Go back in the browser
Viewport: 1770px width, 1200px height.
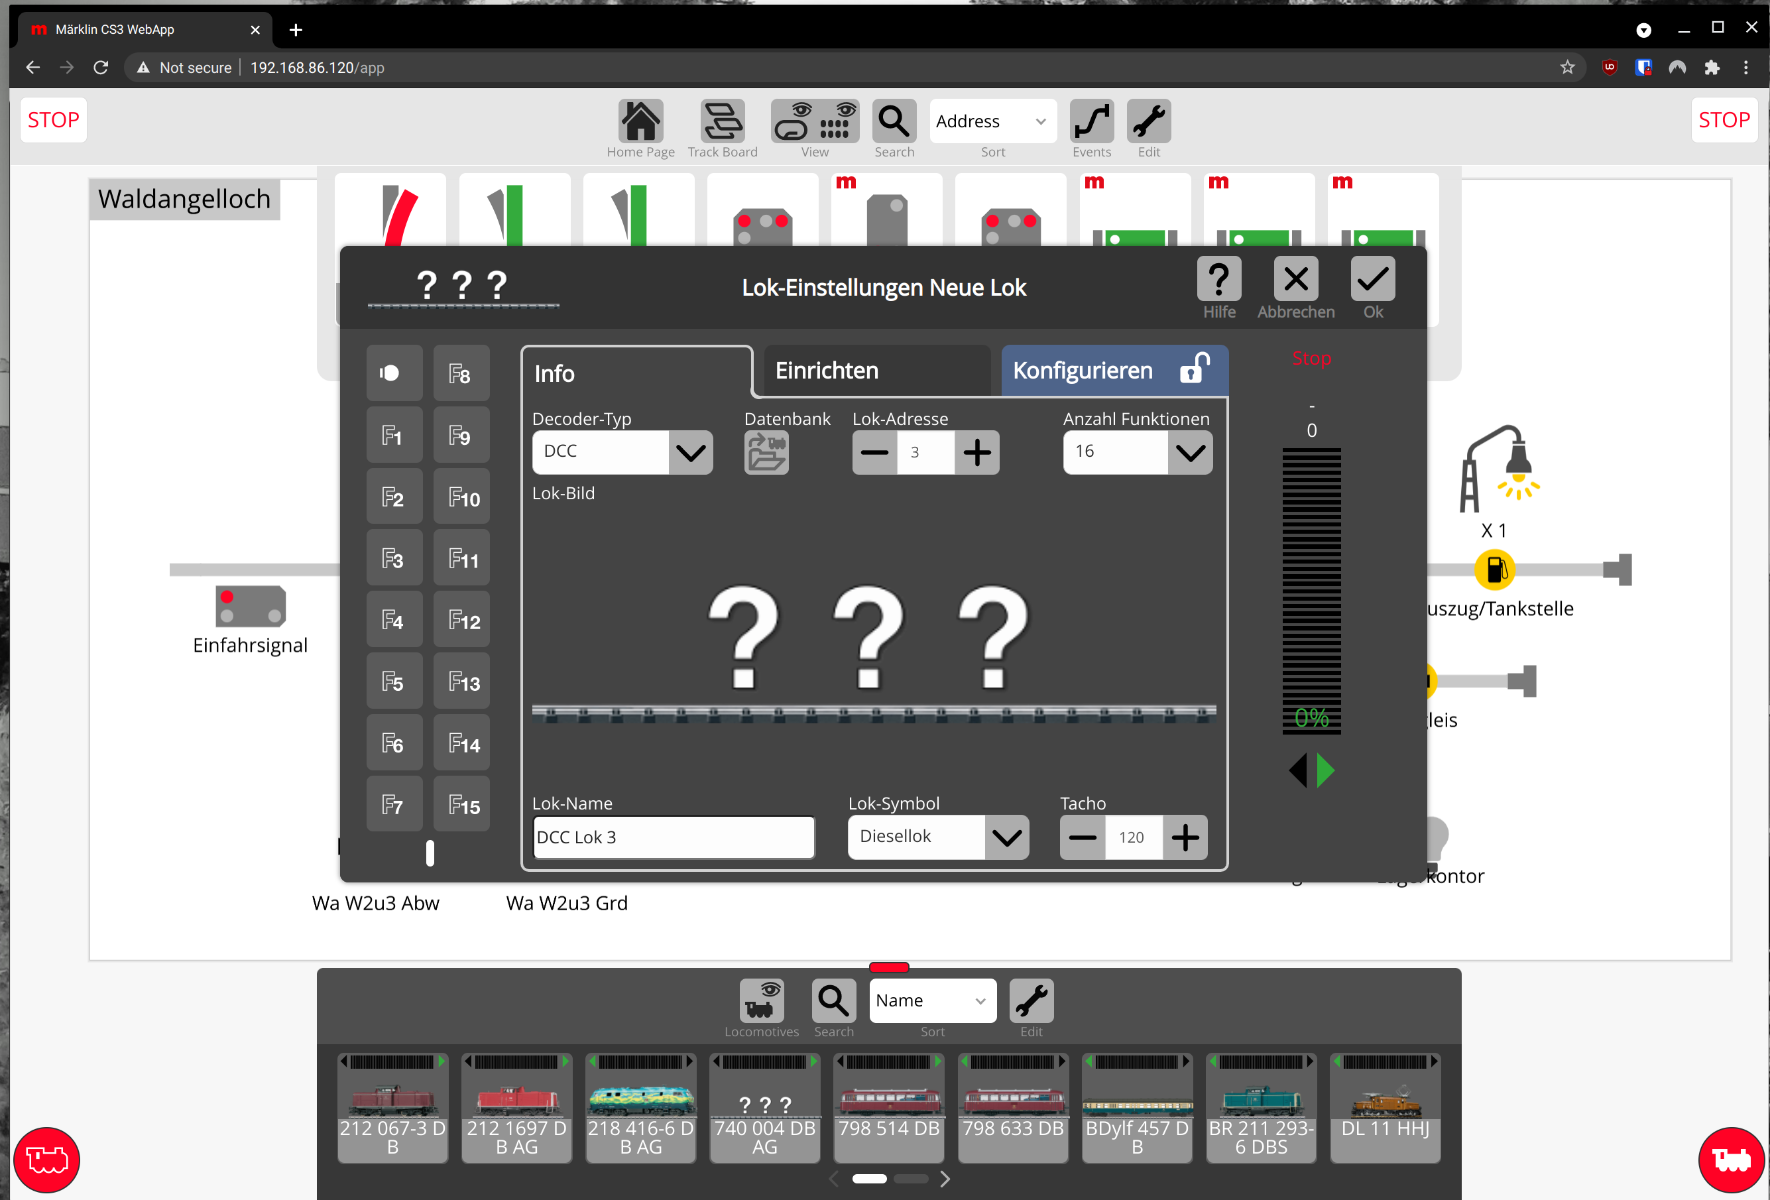(33, 67)
